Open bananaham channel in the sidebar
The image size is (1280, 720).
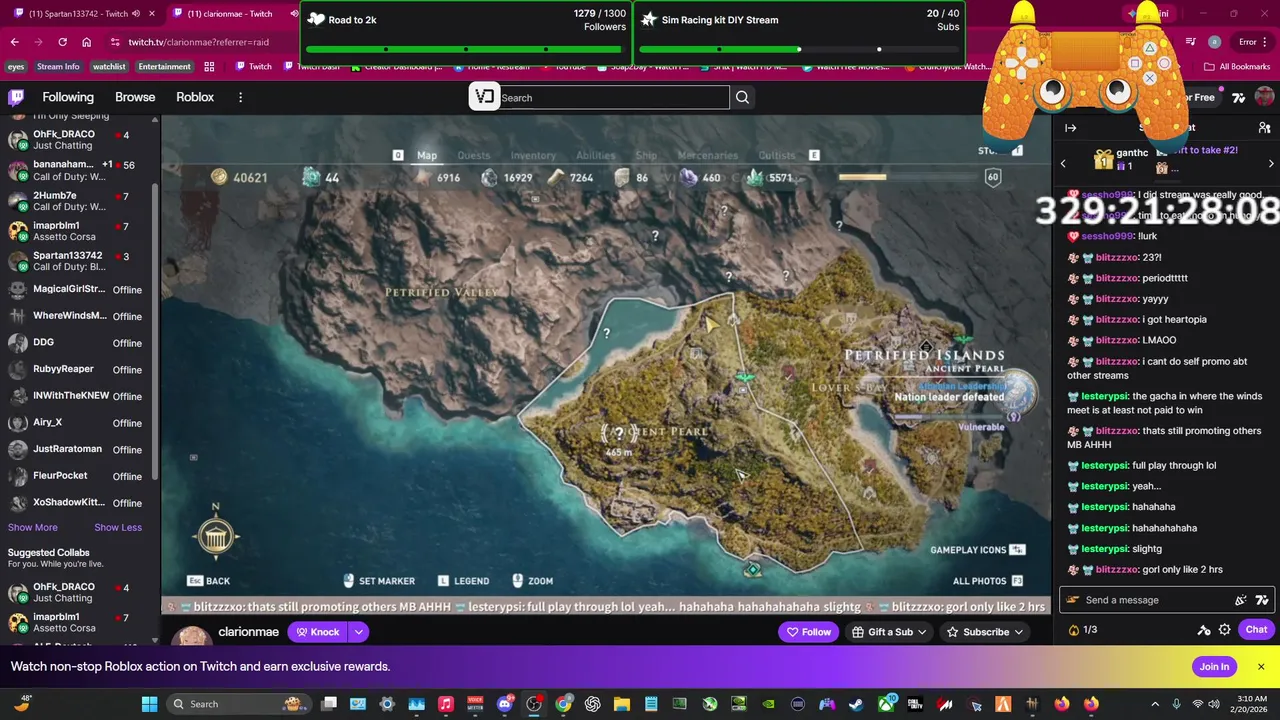point(78,170)
